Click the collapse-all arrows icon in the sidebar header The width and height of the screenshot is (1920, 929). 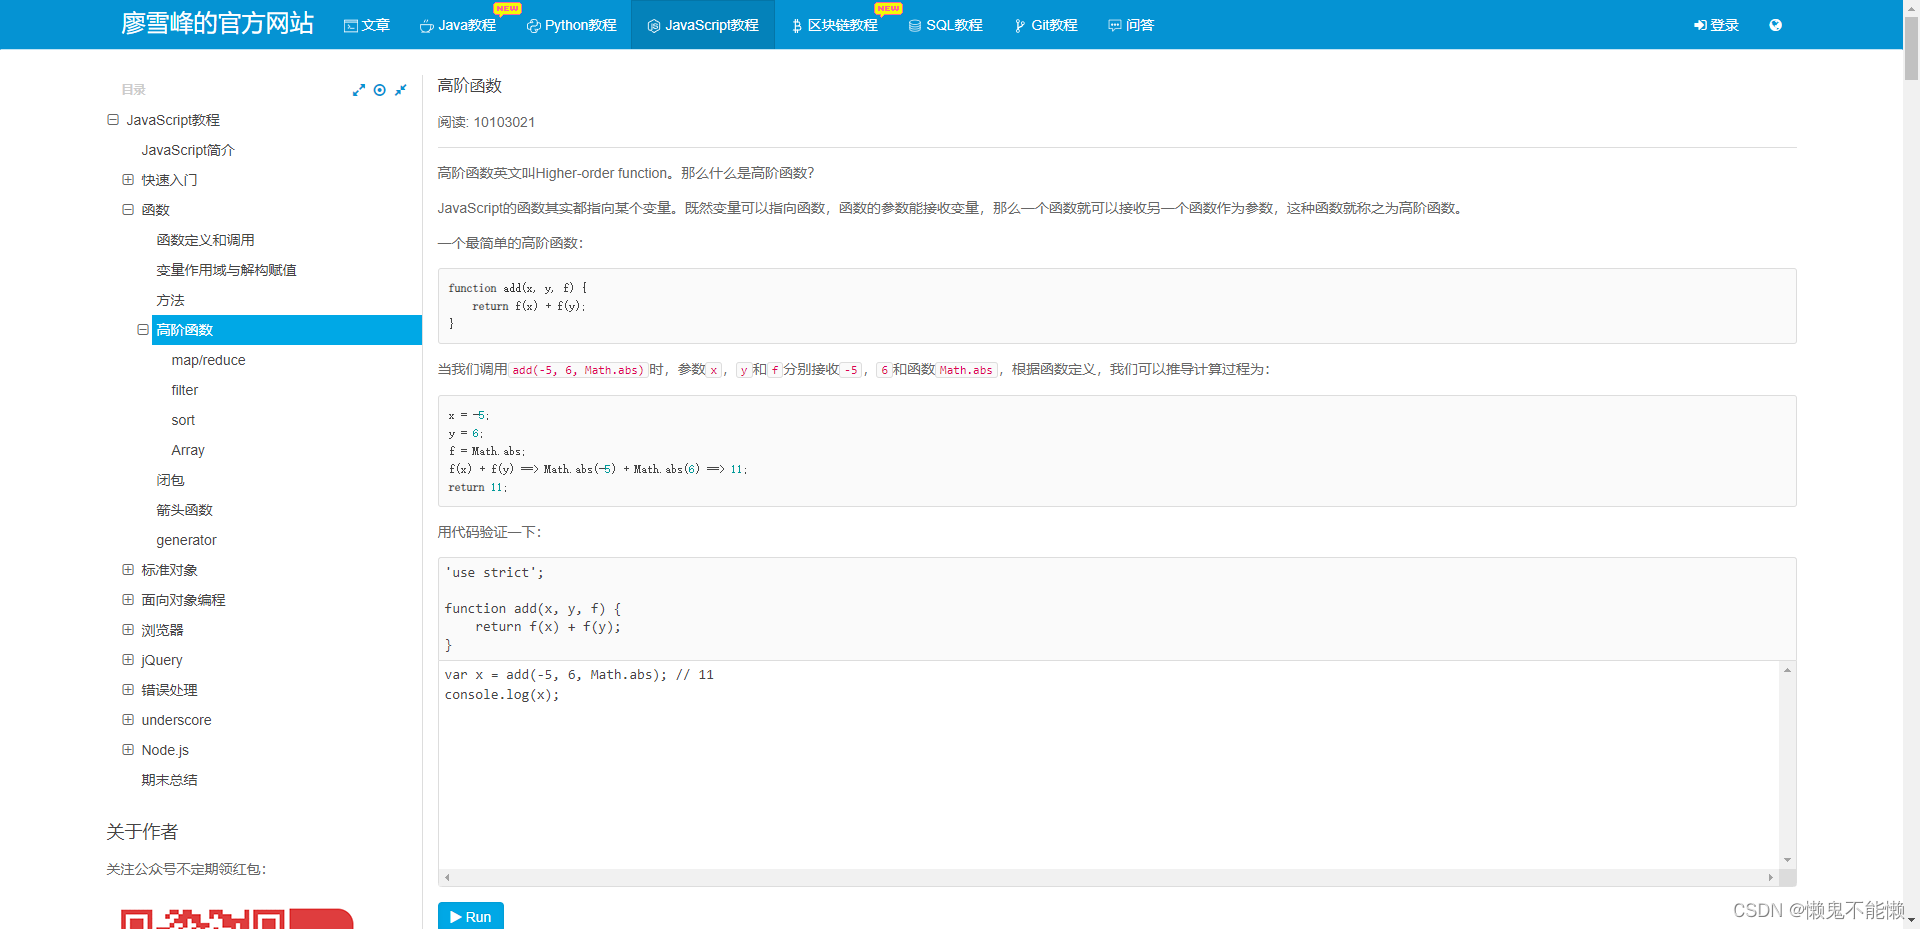401,90
